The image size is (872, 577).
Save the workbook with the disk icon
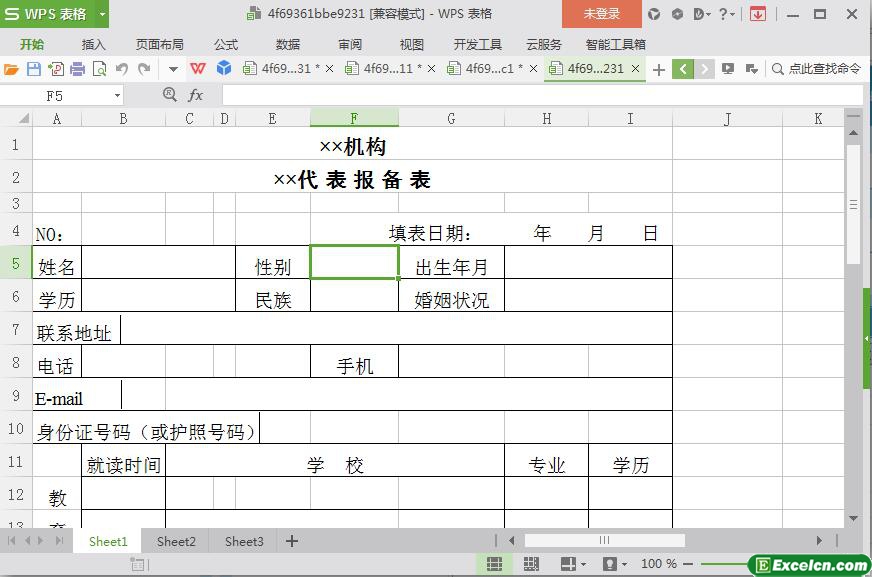click(34, 69)
